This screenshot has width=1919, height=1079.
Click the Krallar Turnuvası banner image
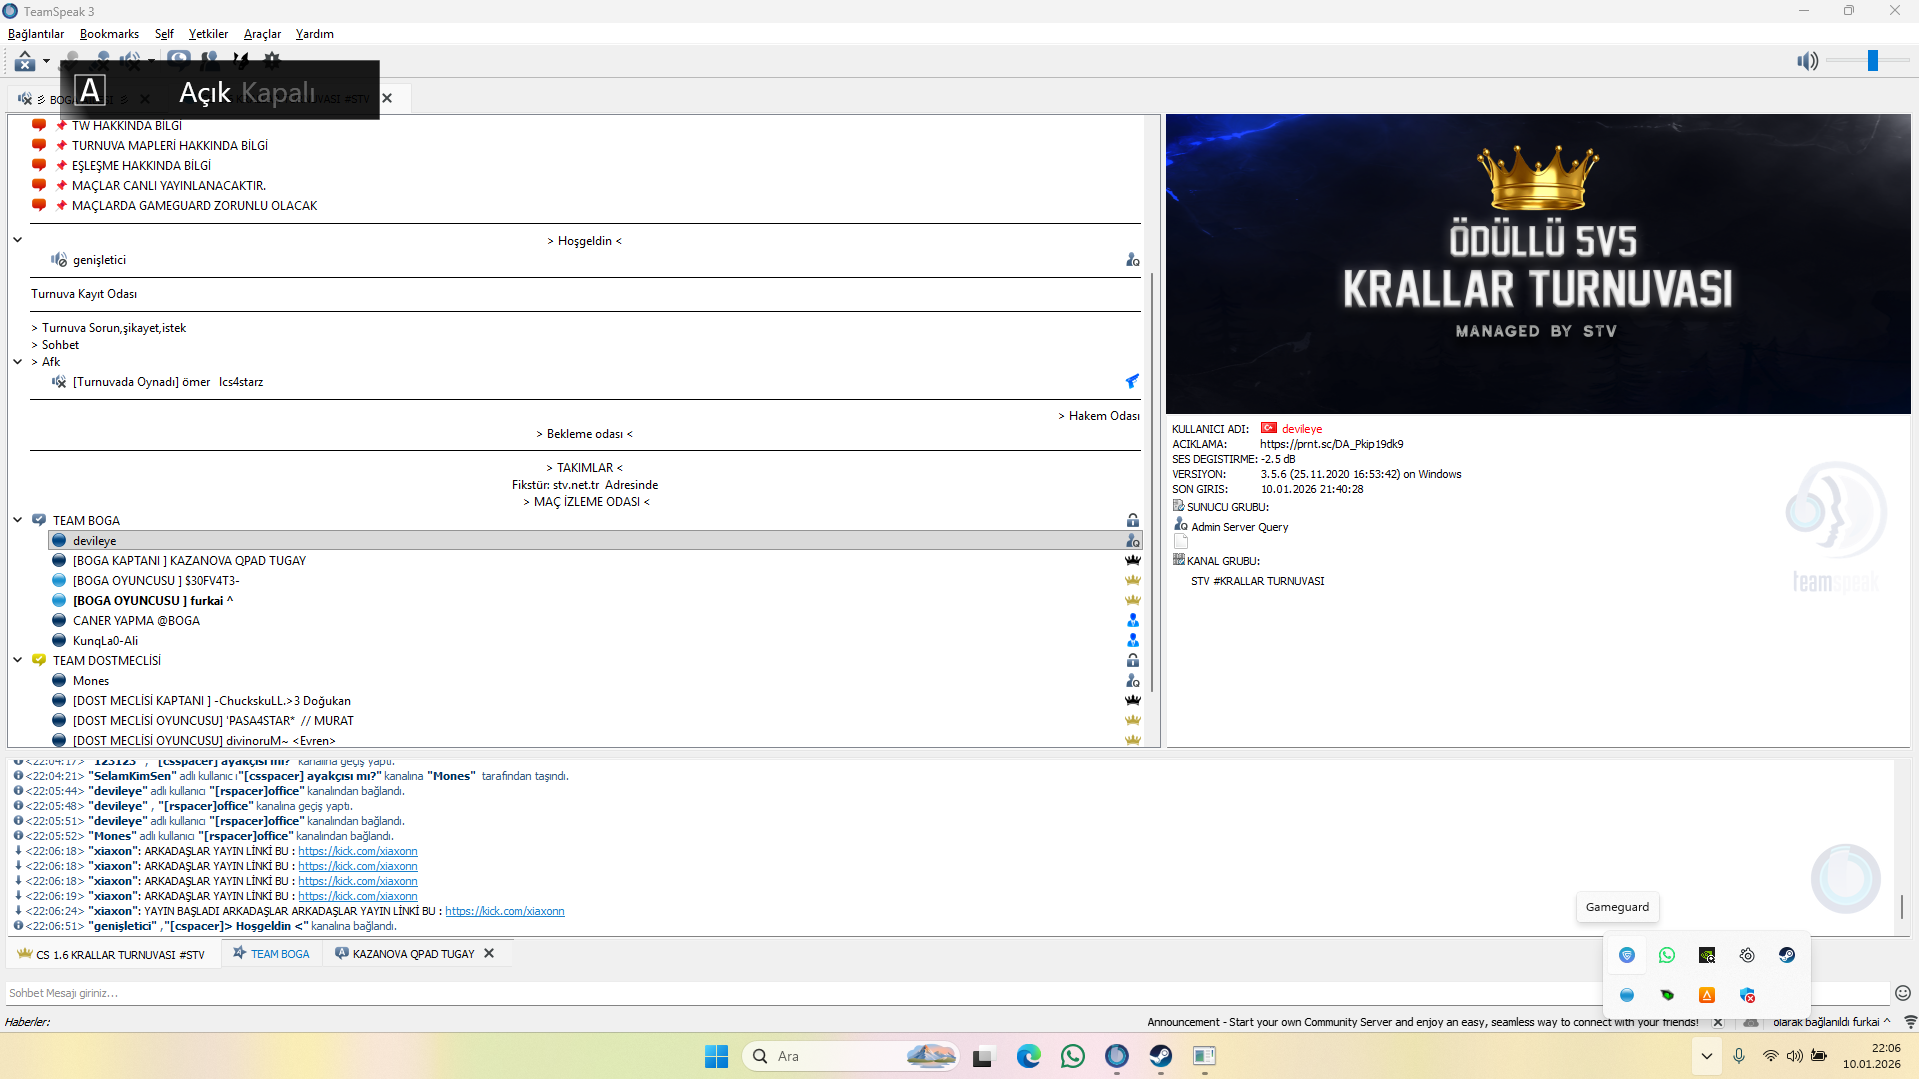pyautogui.click(x=1538, y=264)
